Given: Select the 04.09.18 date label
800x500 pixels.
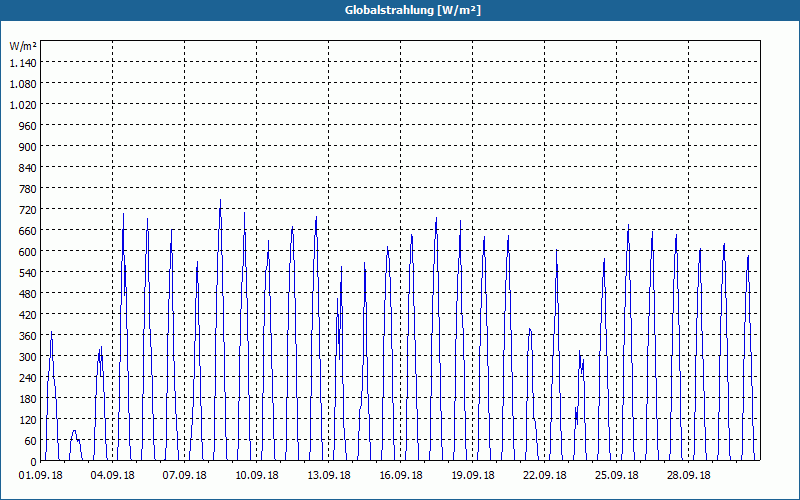Looking at the screenshot, I should pyautogui.click(x=113, y=476).
